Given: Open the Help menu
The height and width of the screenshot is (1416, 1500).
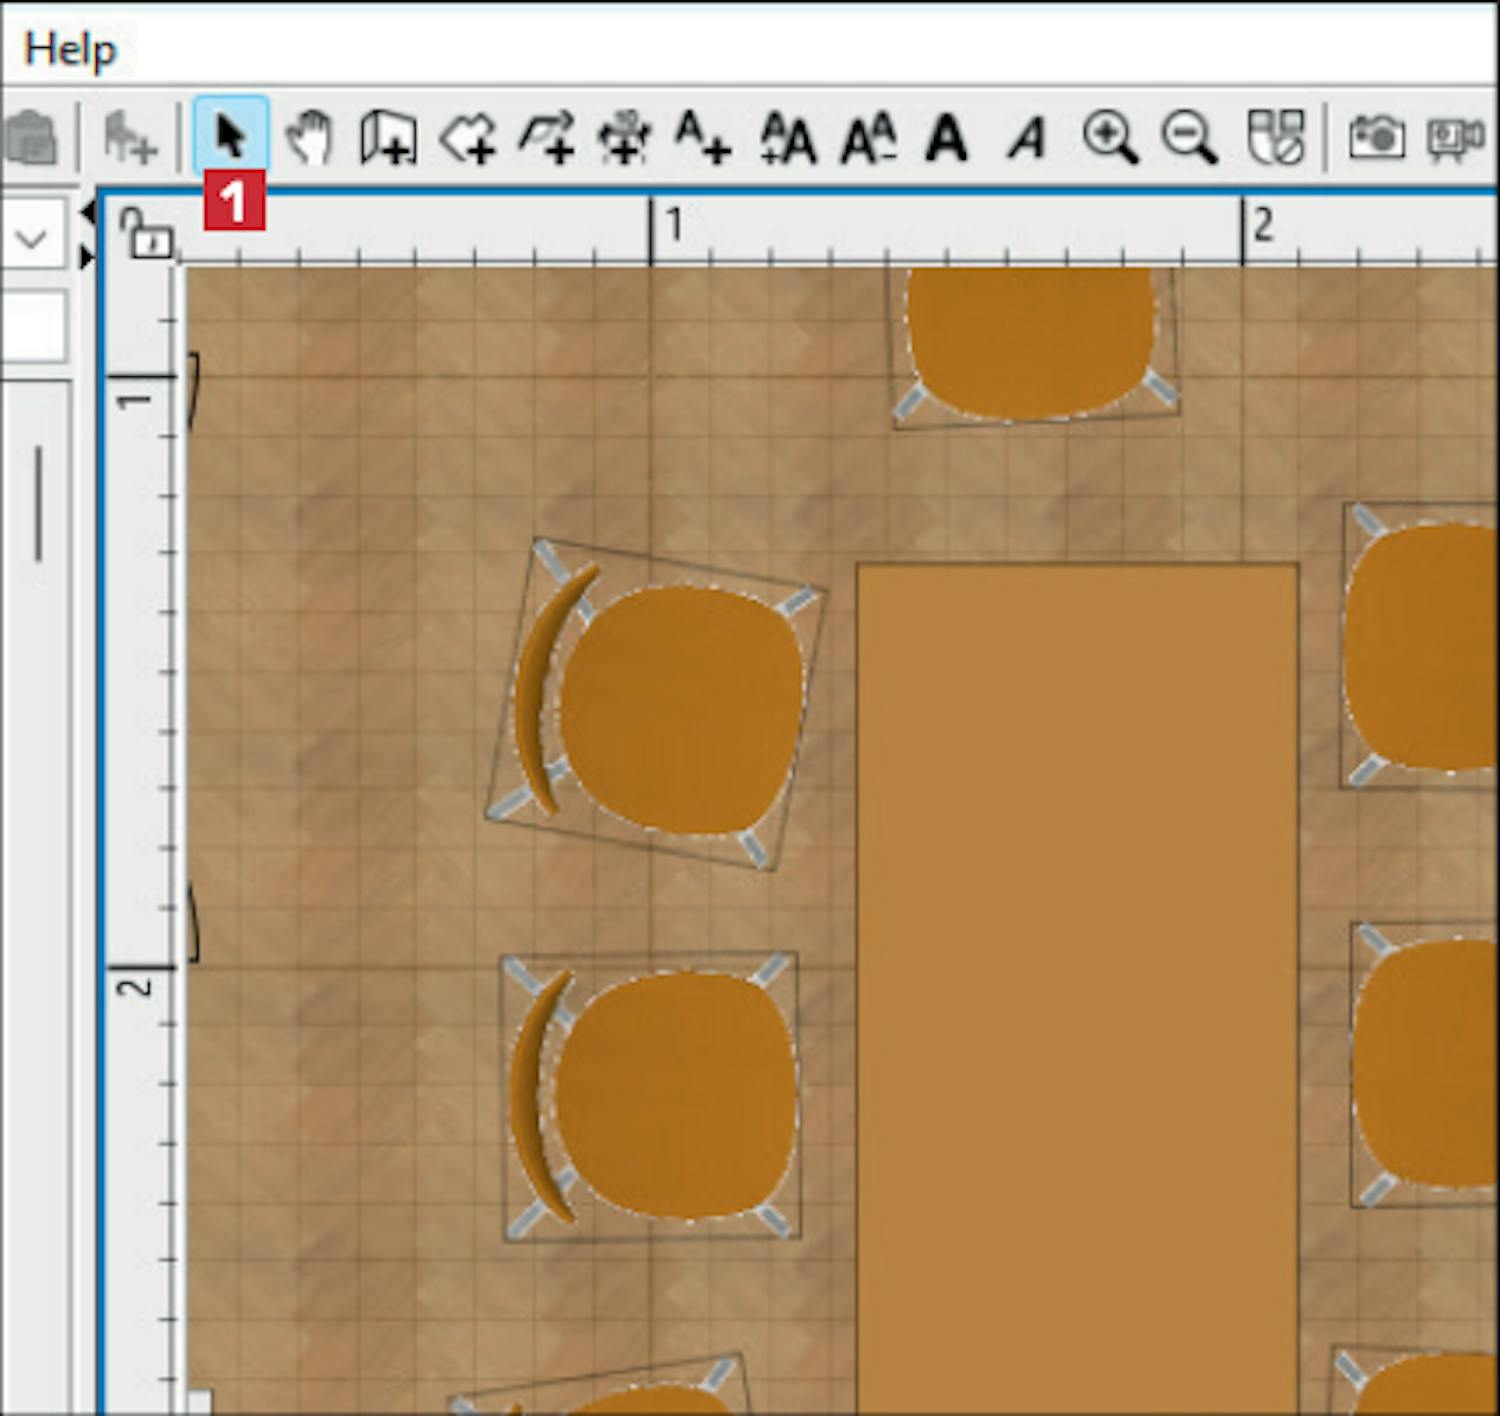Looking at the screenshot, I should [x=70, y=49].
